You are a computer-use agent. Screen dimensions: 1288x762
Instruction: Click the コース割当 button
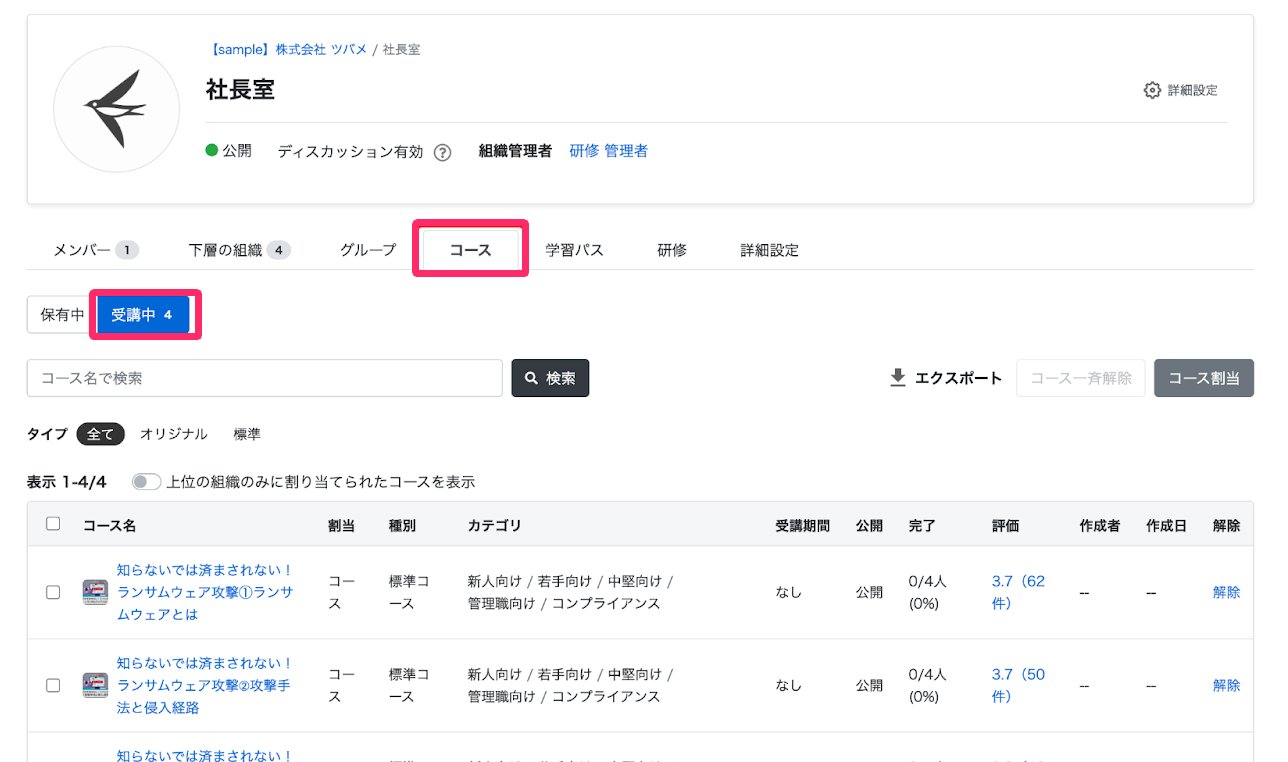tap(1203, 378)
